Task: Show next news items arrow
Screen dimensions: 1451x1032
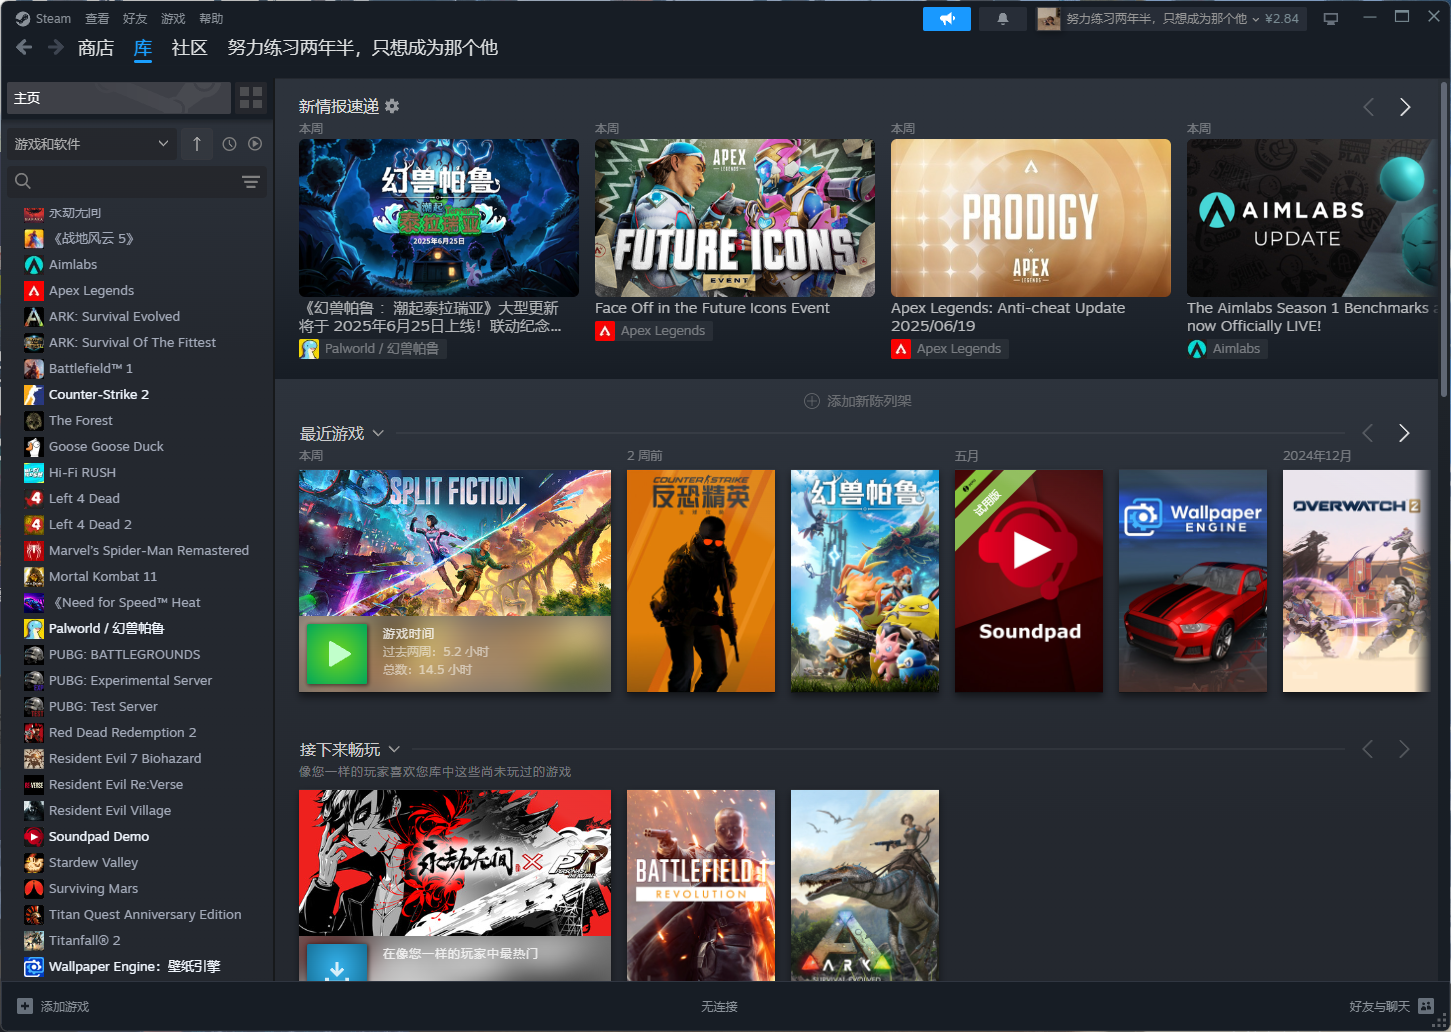Action: (1405, 107)
